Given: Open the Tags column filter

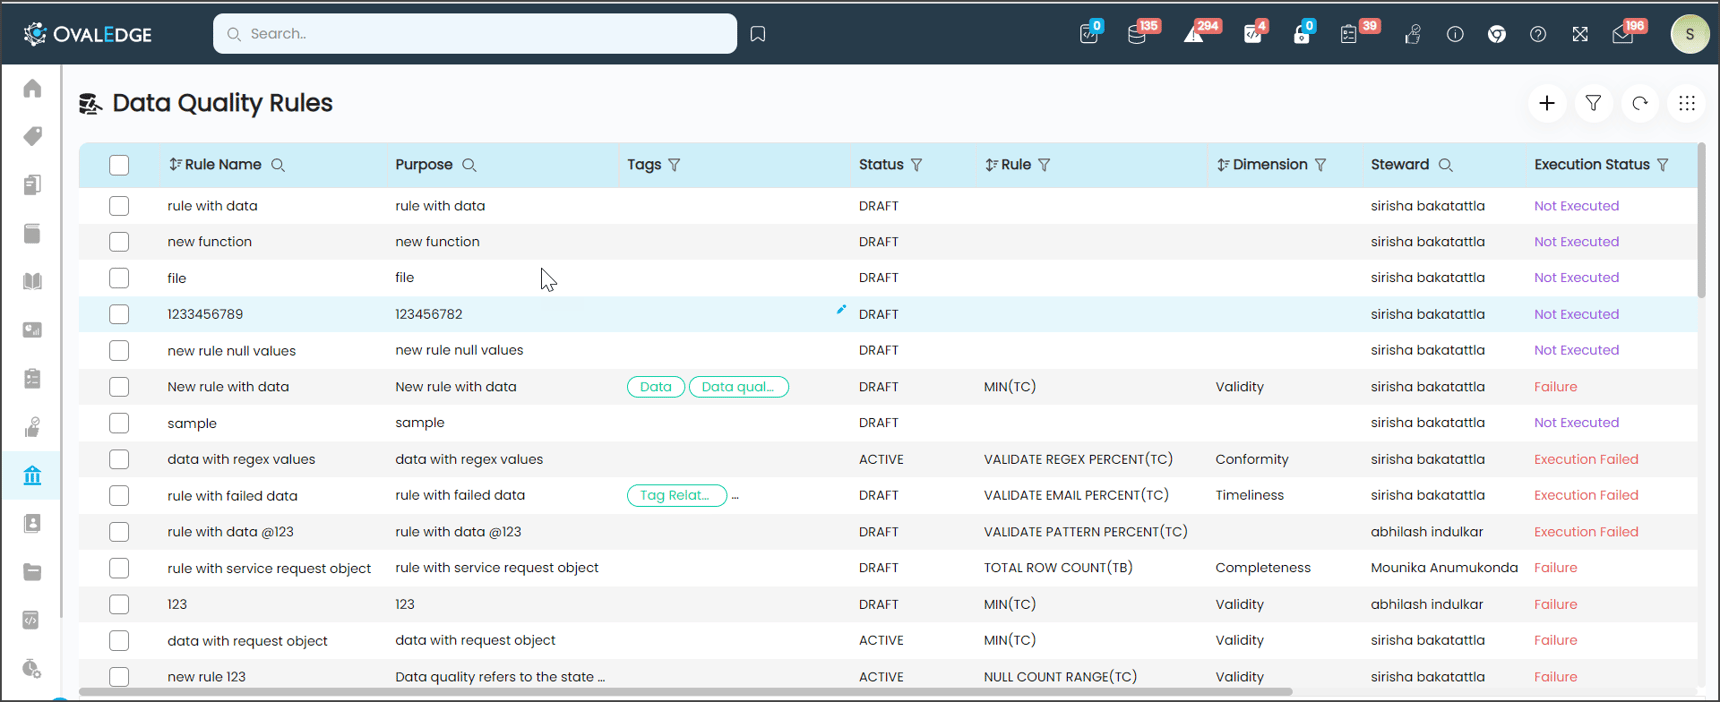Looking at the screenshot, I should 675,165.
